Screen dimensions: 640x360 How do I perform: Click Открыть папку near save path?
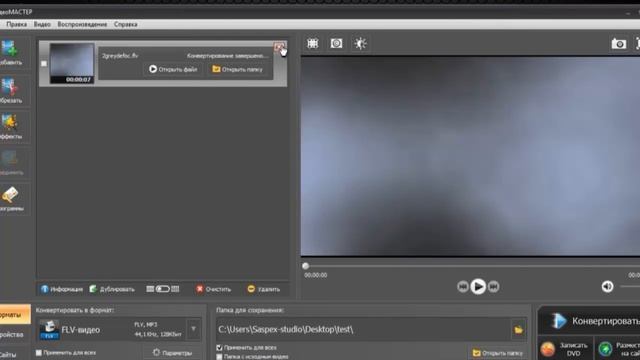[x=498, y=353]
